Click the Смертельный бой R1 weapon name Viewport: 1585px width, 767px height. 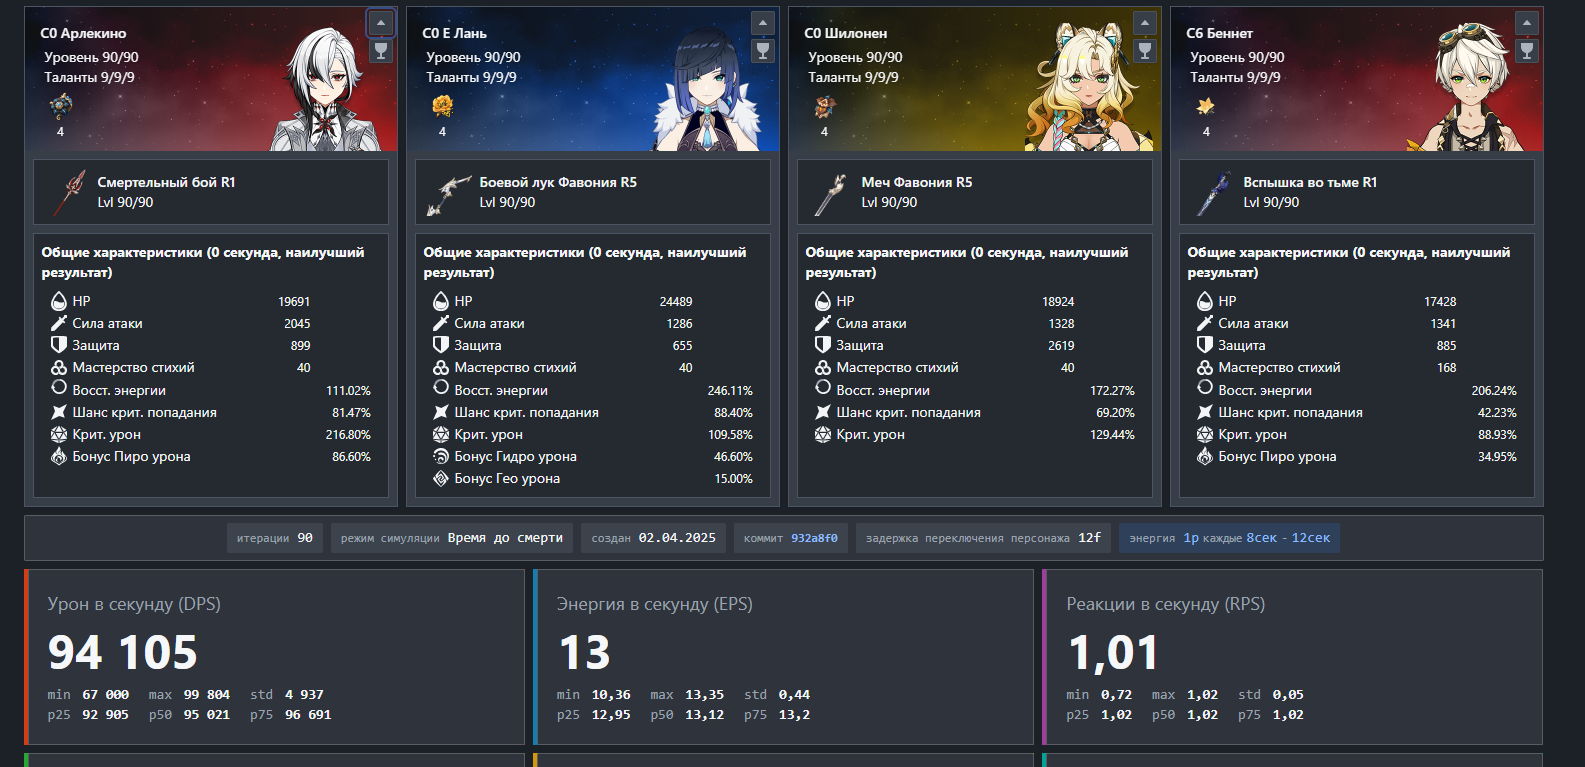[x=166, y=182]
